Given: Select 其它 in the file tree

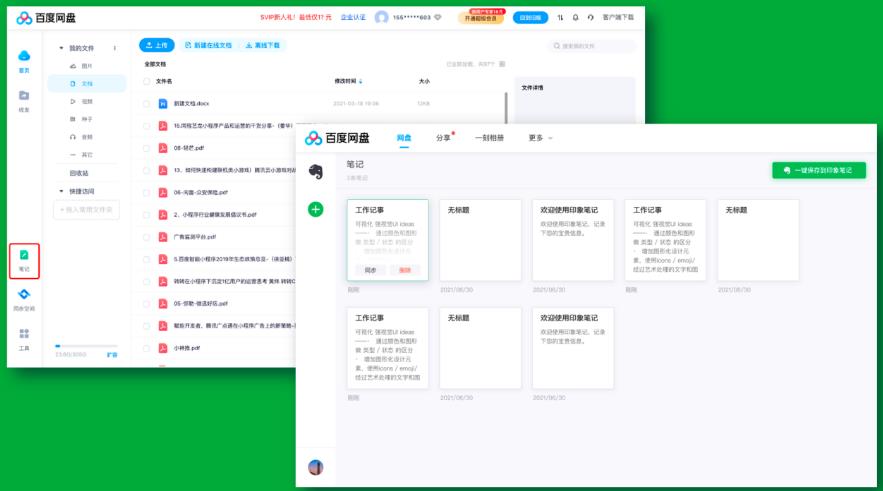Looking at the screenshot, I should point(87,154).
